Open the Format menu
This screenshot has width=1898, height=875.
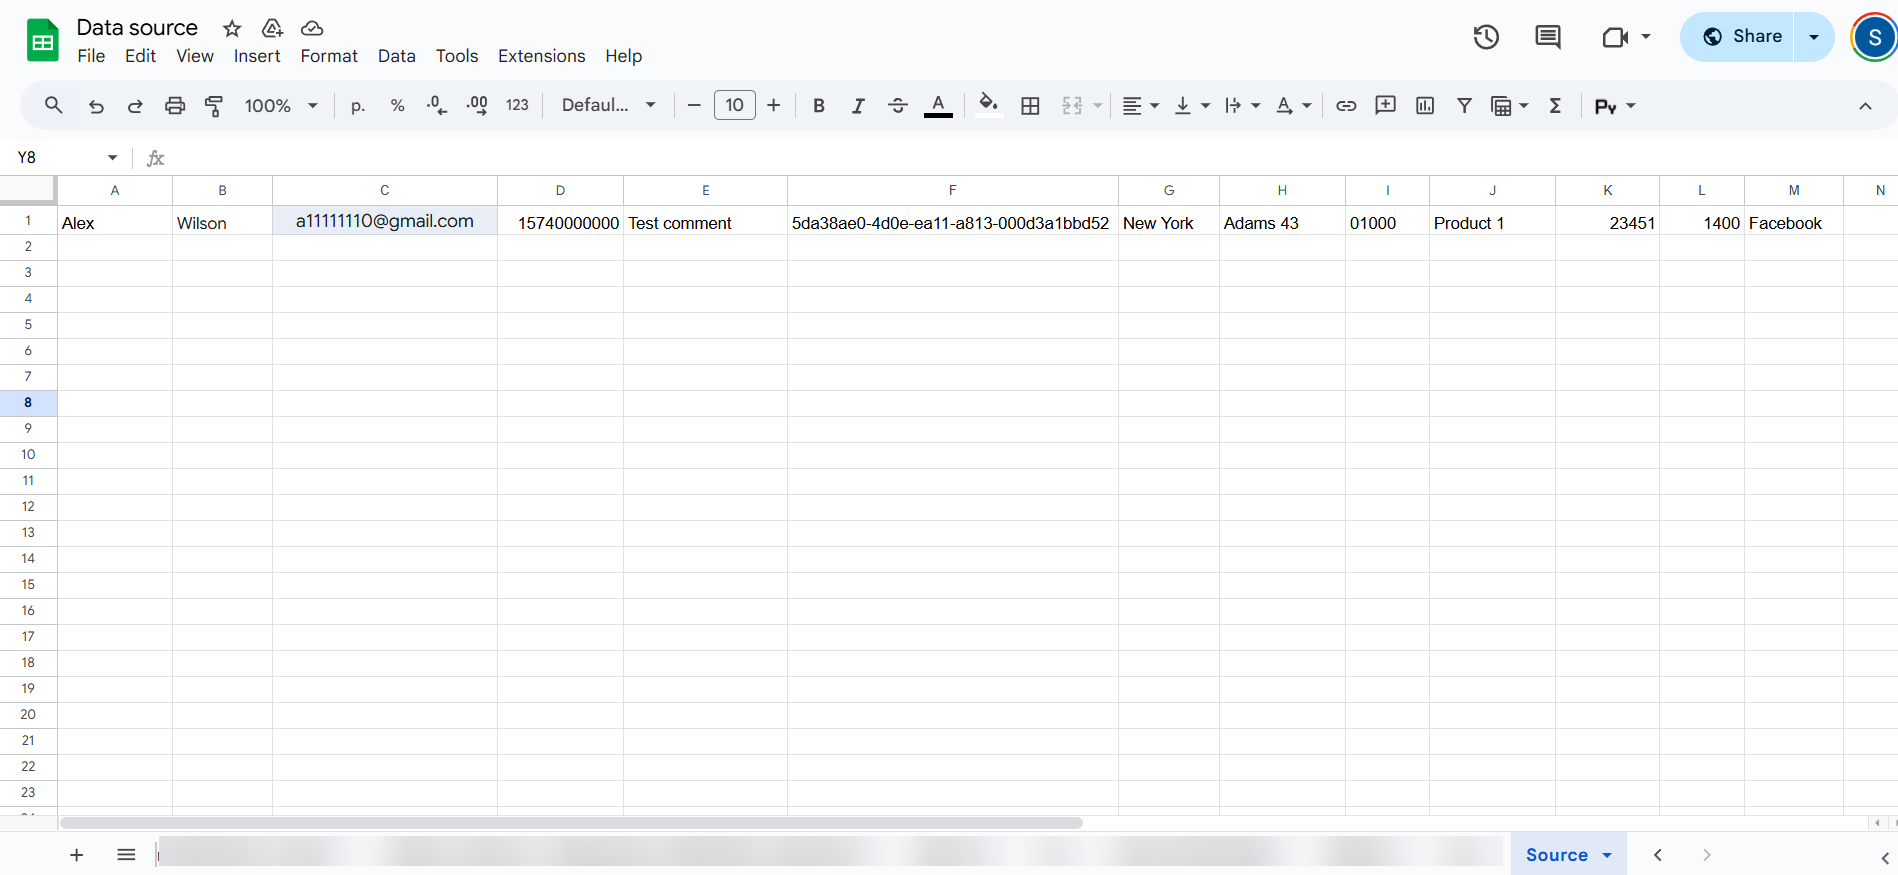point(329,56)
